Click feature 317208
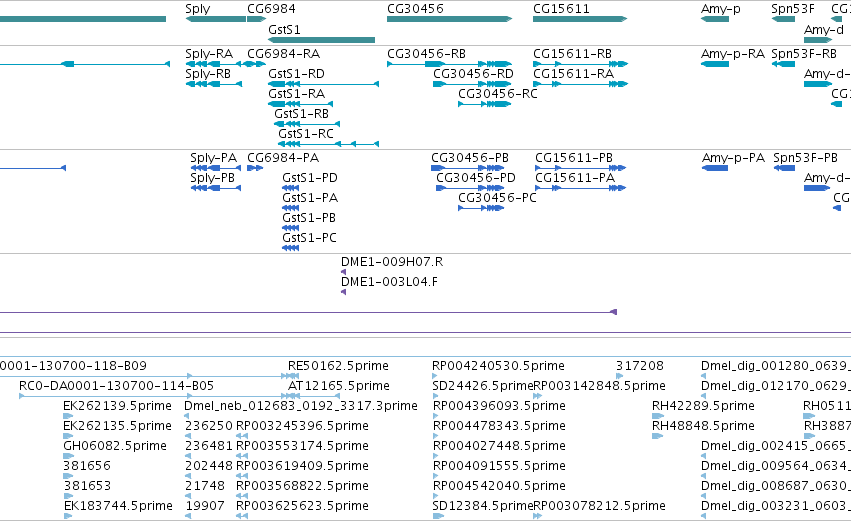 640,366
